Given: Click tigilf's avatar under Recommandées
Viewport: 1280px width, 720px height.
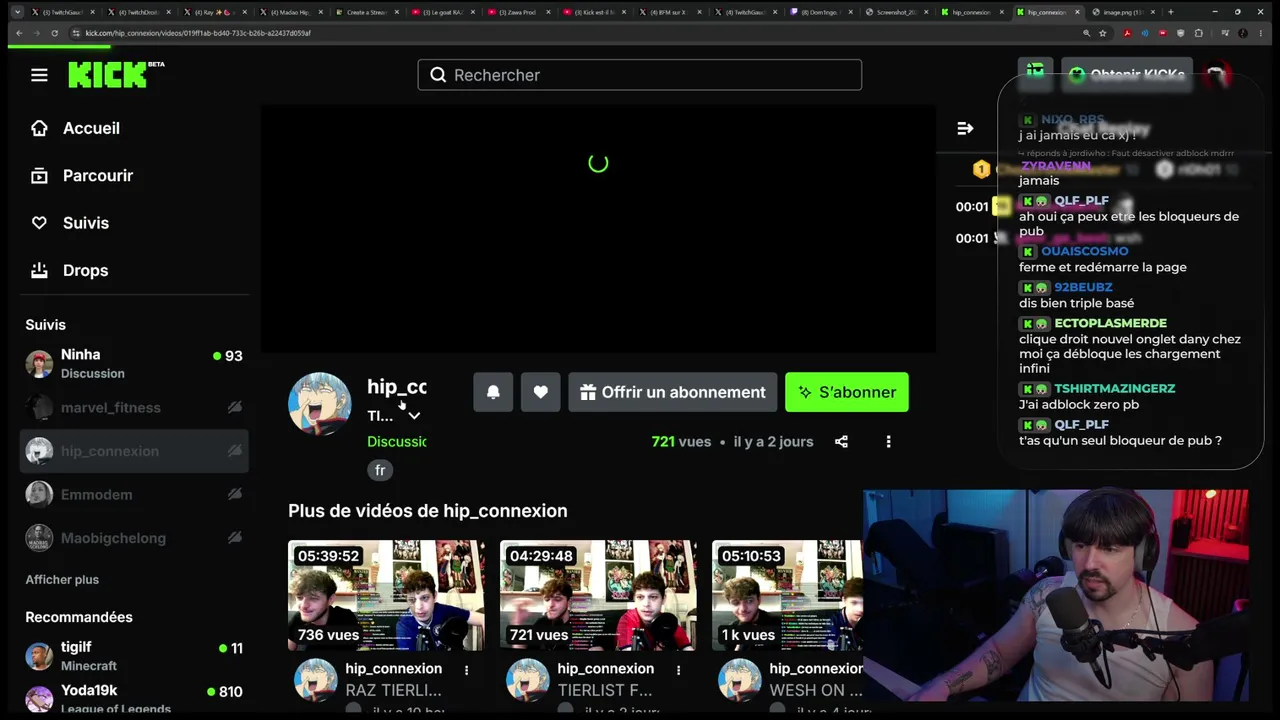Looking at the screenshot, I should [x=39, y=656].
